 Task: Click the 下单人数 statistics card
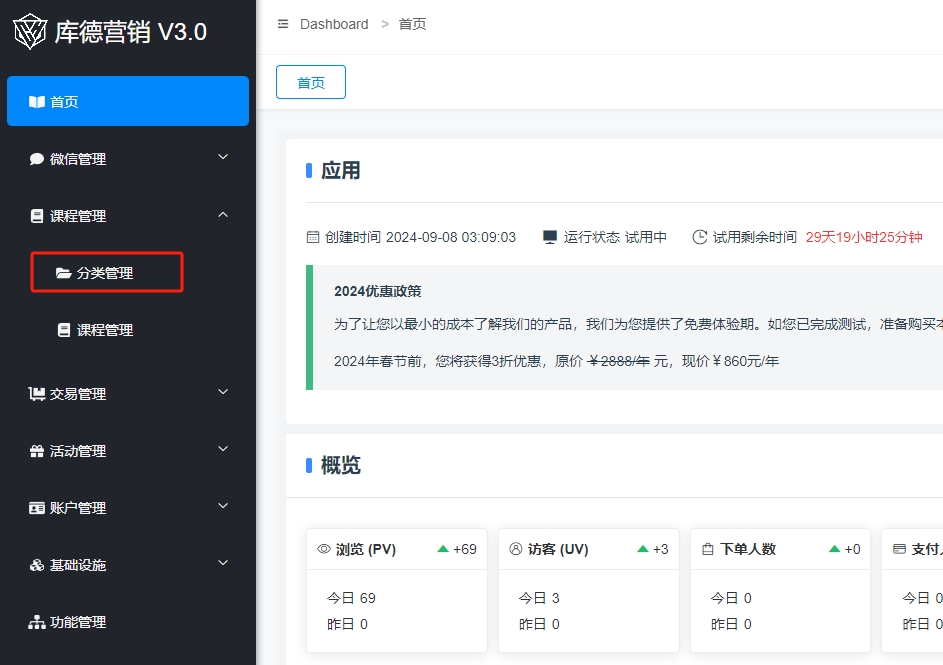click(779, 590)
